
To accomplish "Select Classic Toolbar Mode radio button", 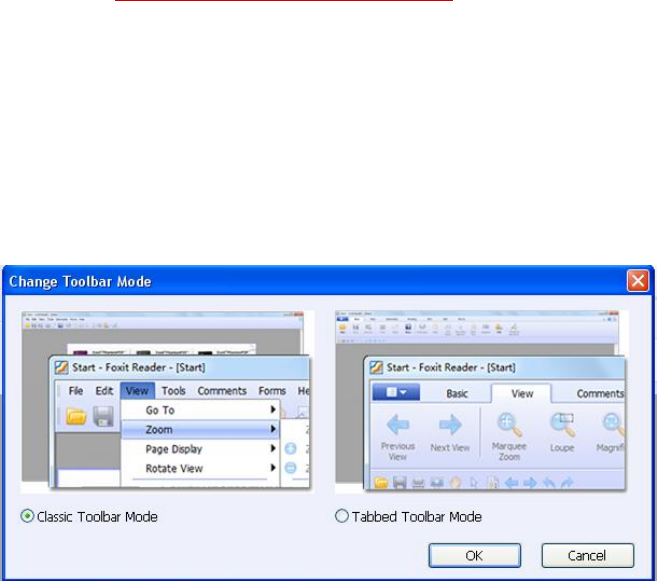I will pyautogui.click(x=27, y=516).
